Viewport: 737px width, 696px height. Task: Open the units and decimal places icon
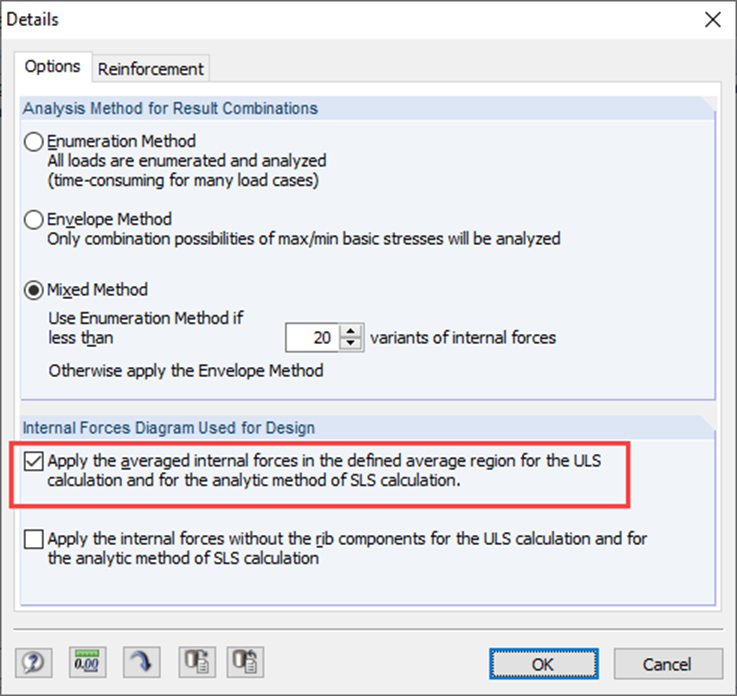(87, 662)
